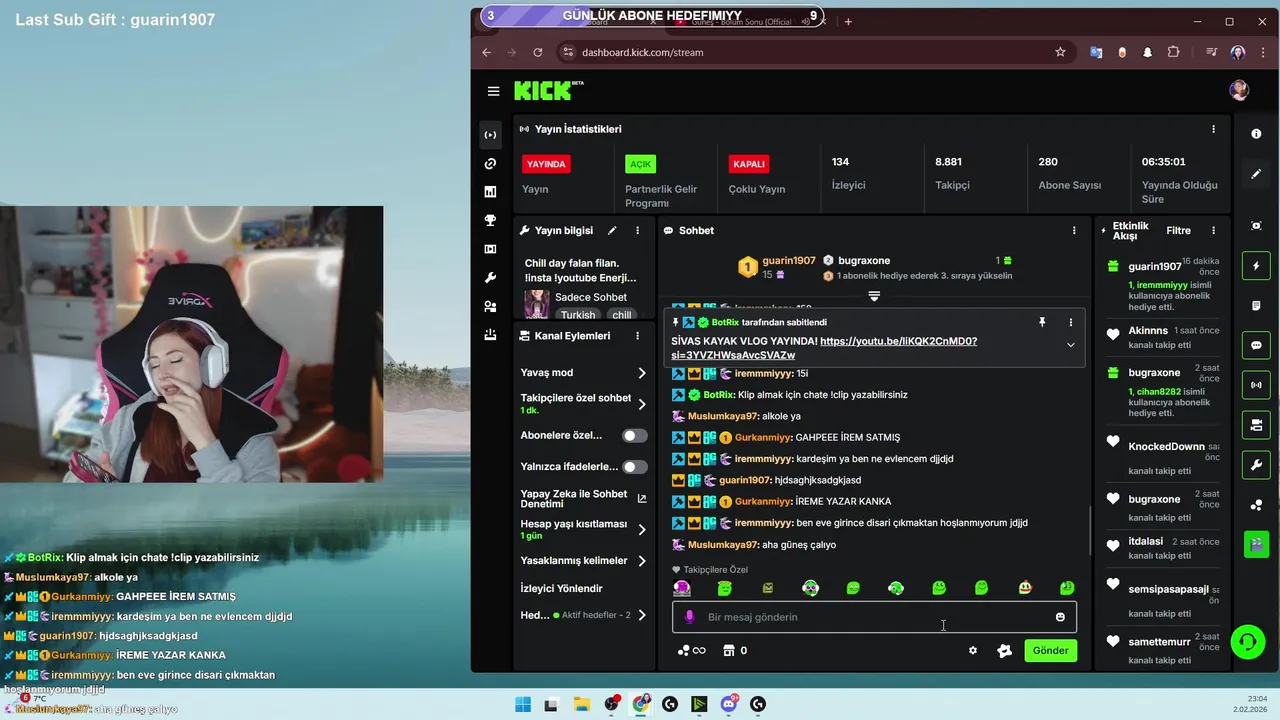Focus the Bir mesaj gönderin input

pos(874,617)
